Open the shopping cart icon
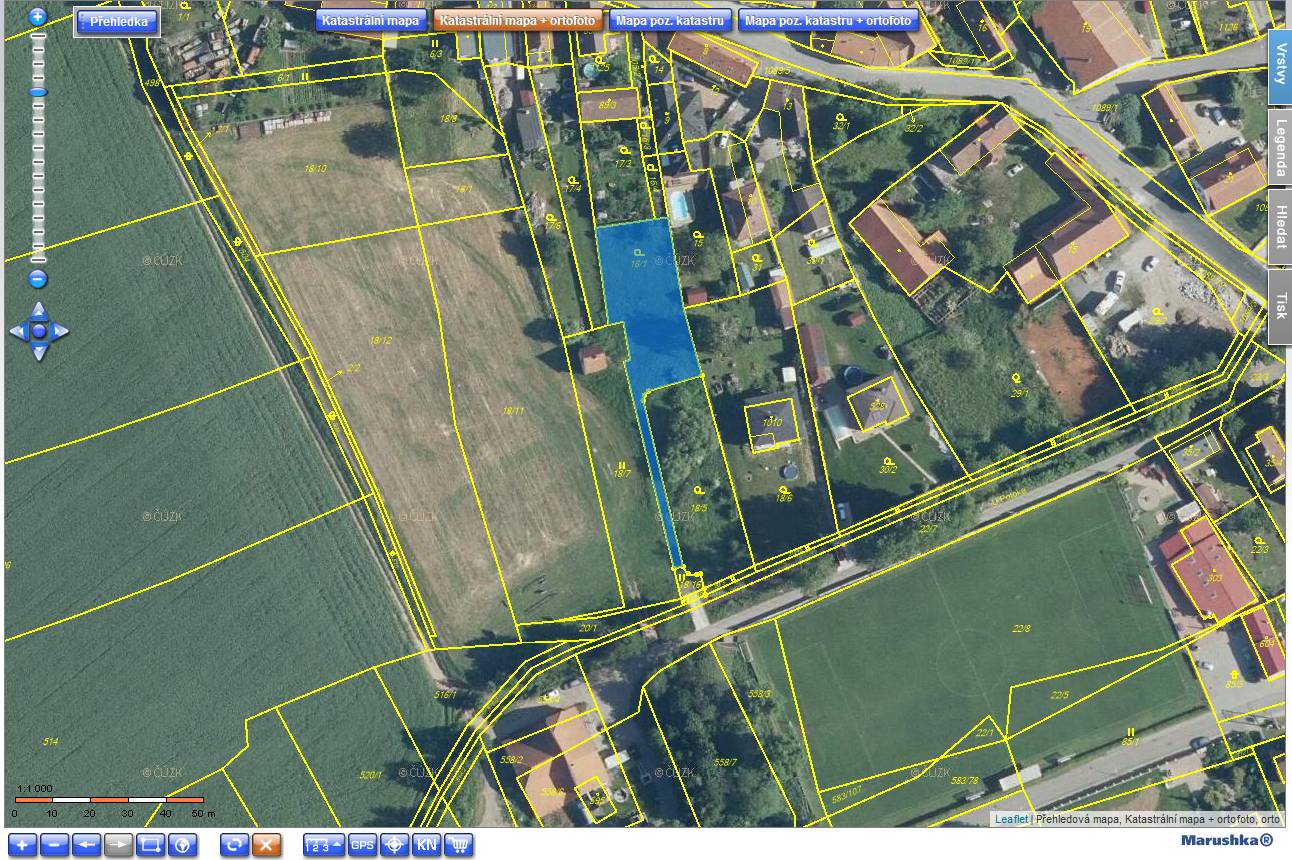 (459, 845)
